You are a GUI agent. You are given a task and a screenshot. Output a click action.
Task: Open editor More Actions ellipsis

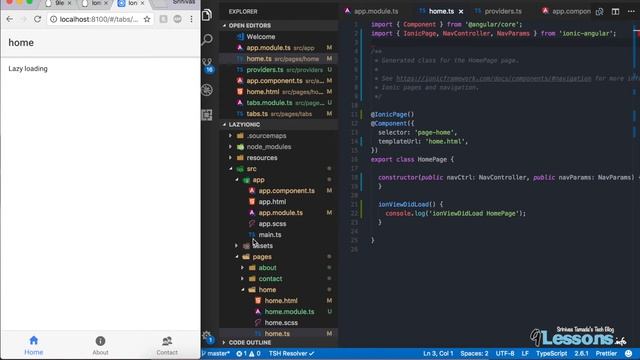point(631,11)
